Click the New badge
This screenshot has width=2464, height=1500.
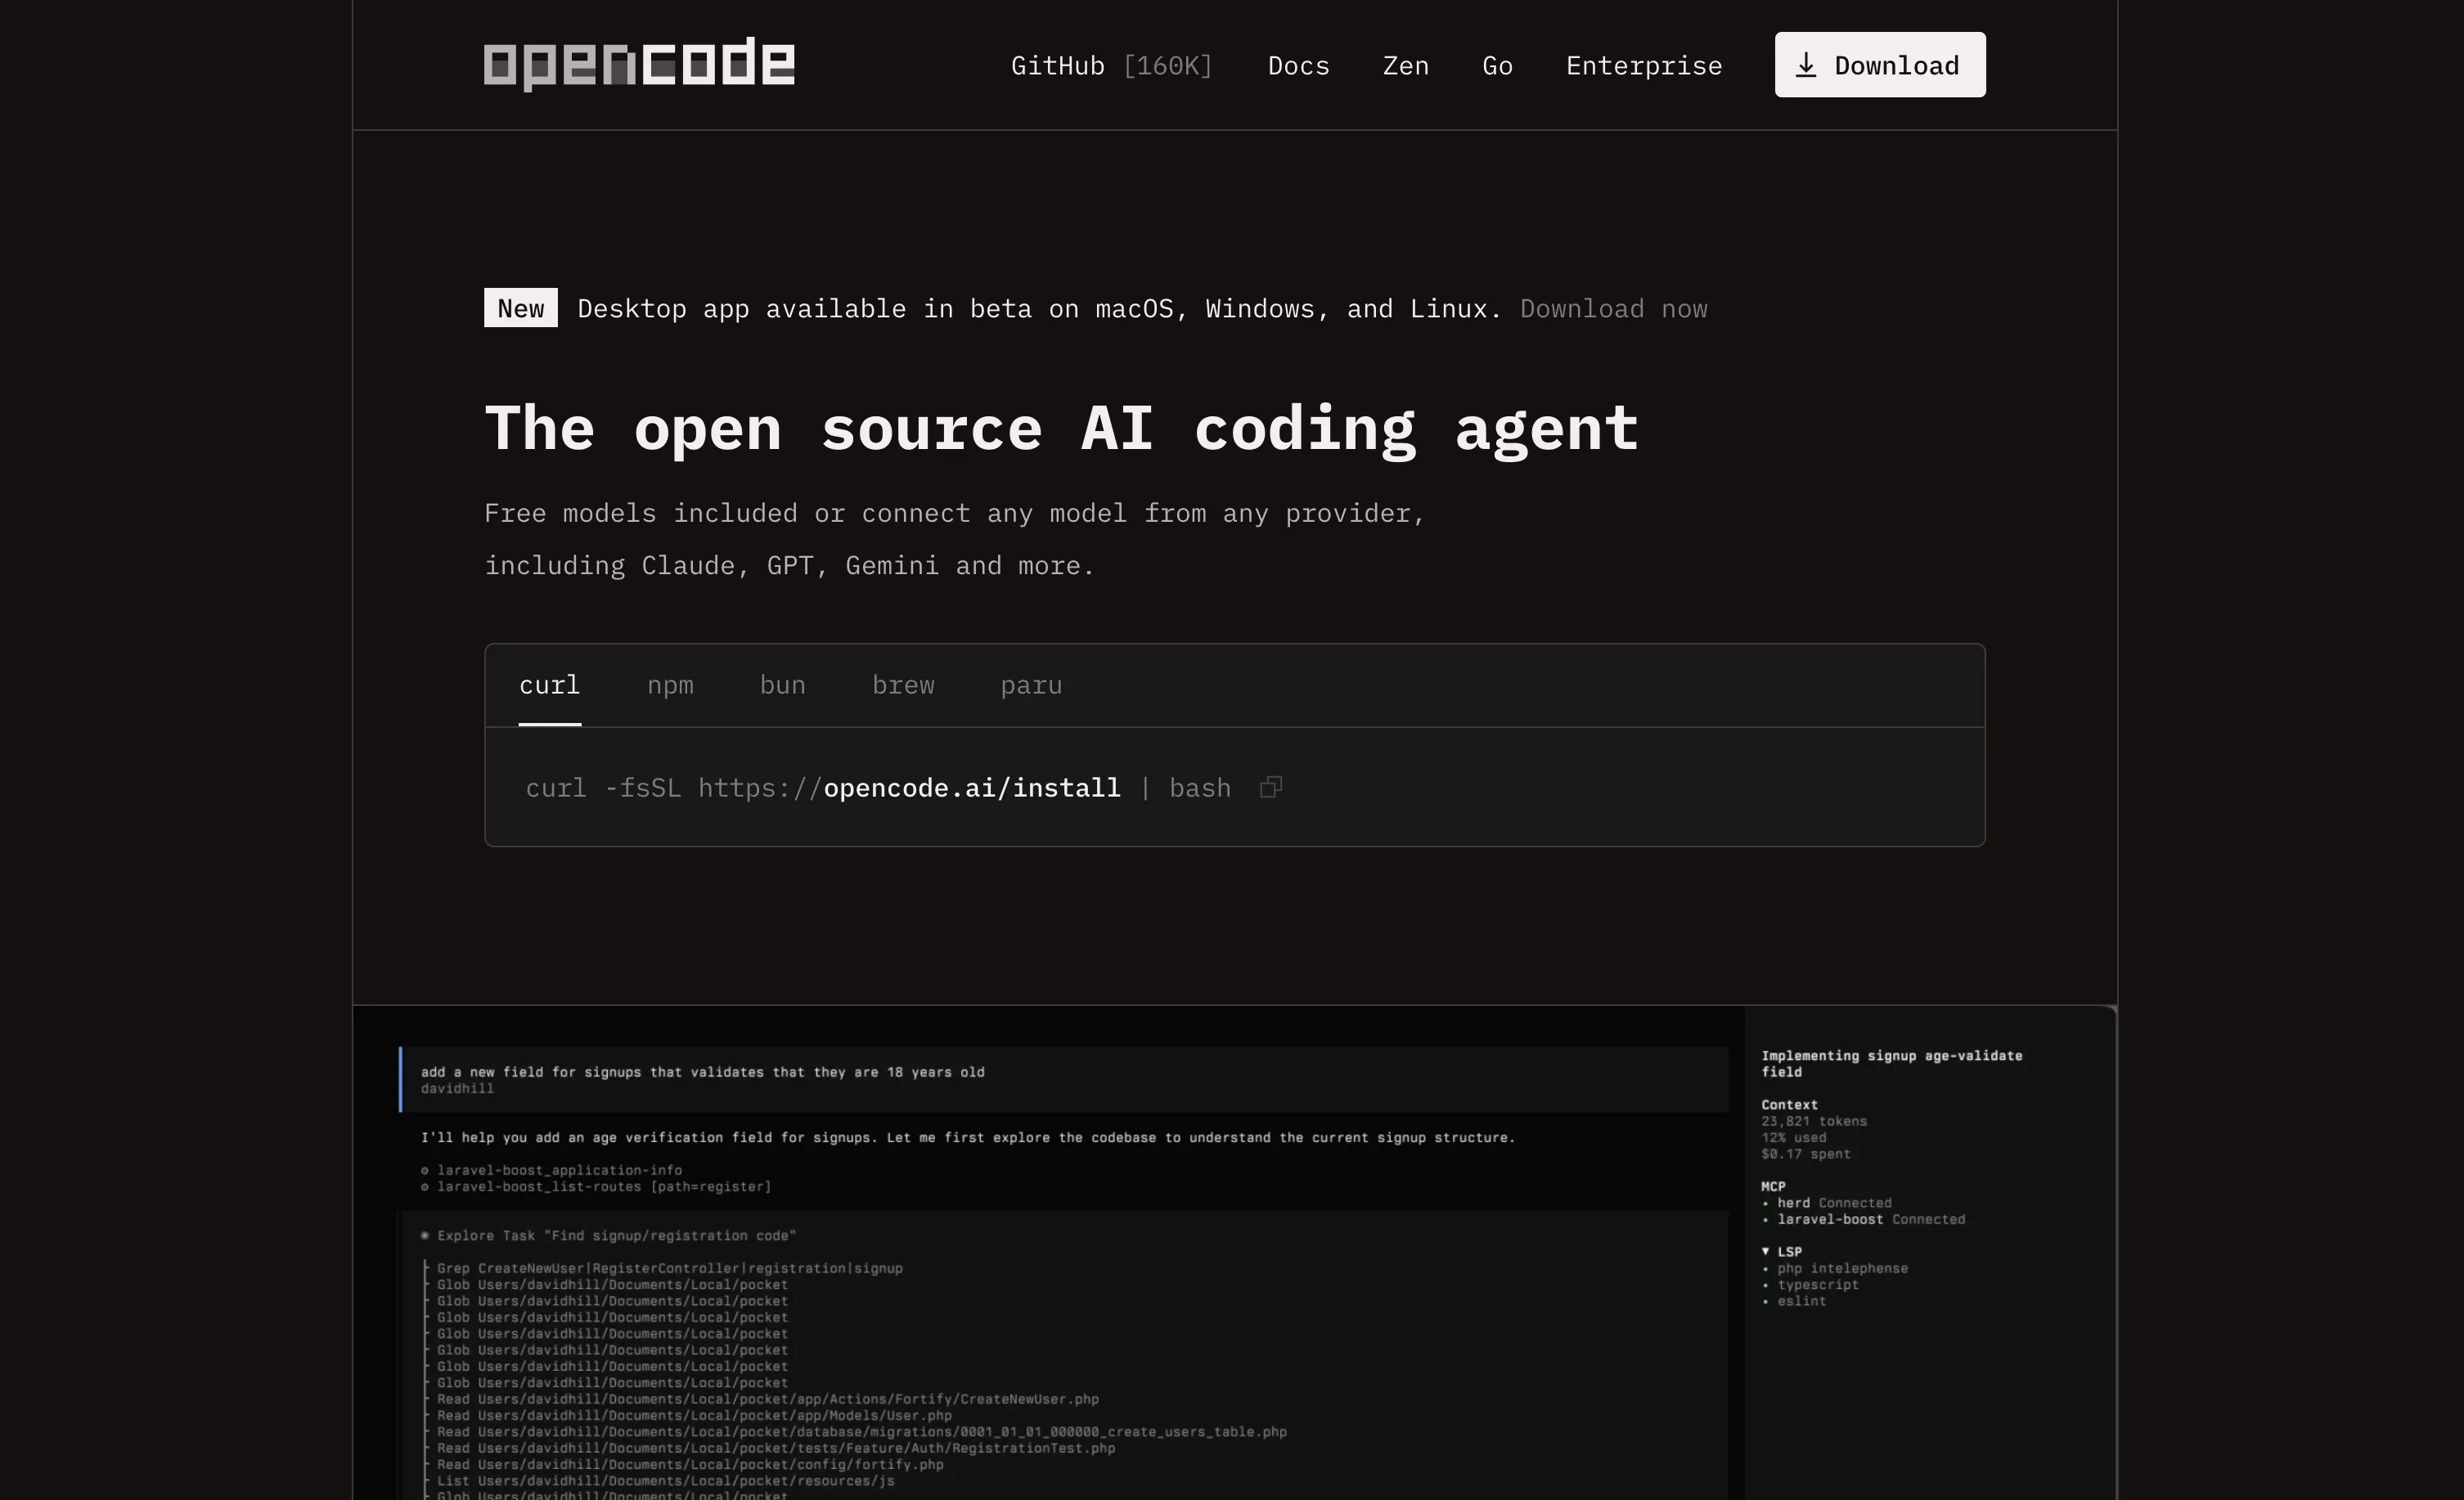tap(521, 308)
